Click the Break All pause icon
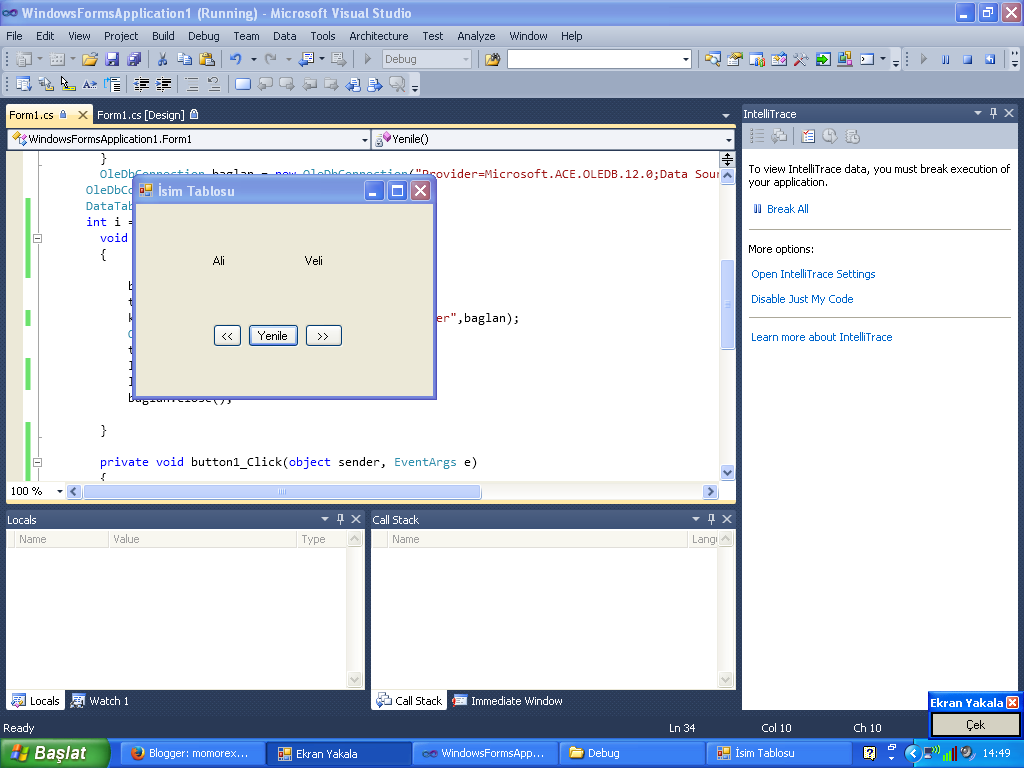Image resolution: width=1024 pixels, height=768 pixels. click(x=945, y=59)
